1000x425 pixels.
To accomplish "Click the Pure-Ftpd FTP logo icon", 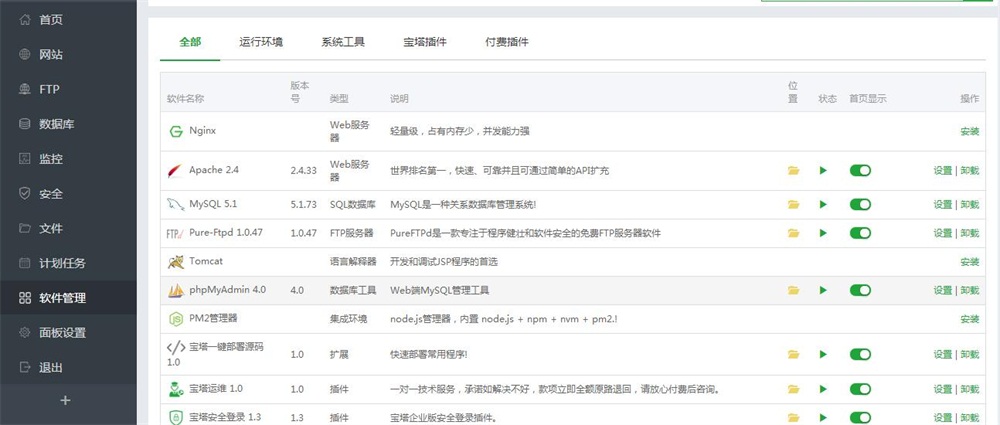I will tap(175, 233).
